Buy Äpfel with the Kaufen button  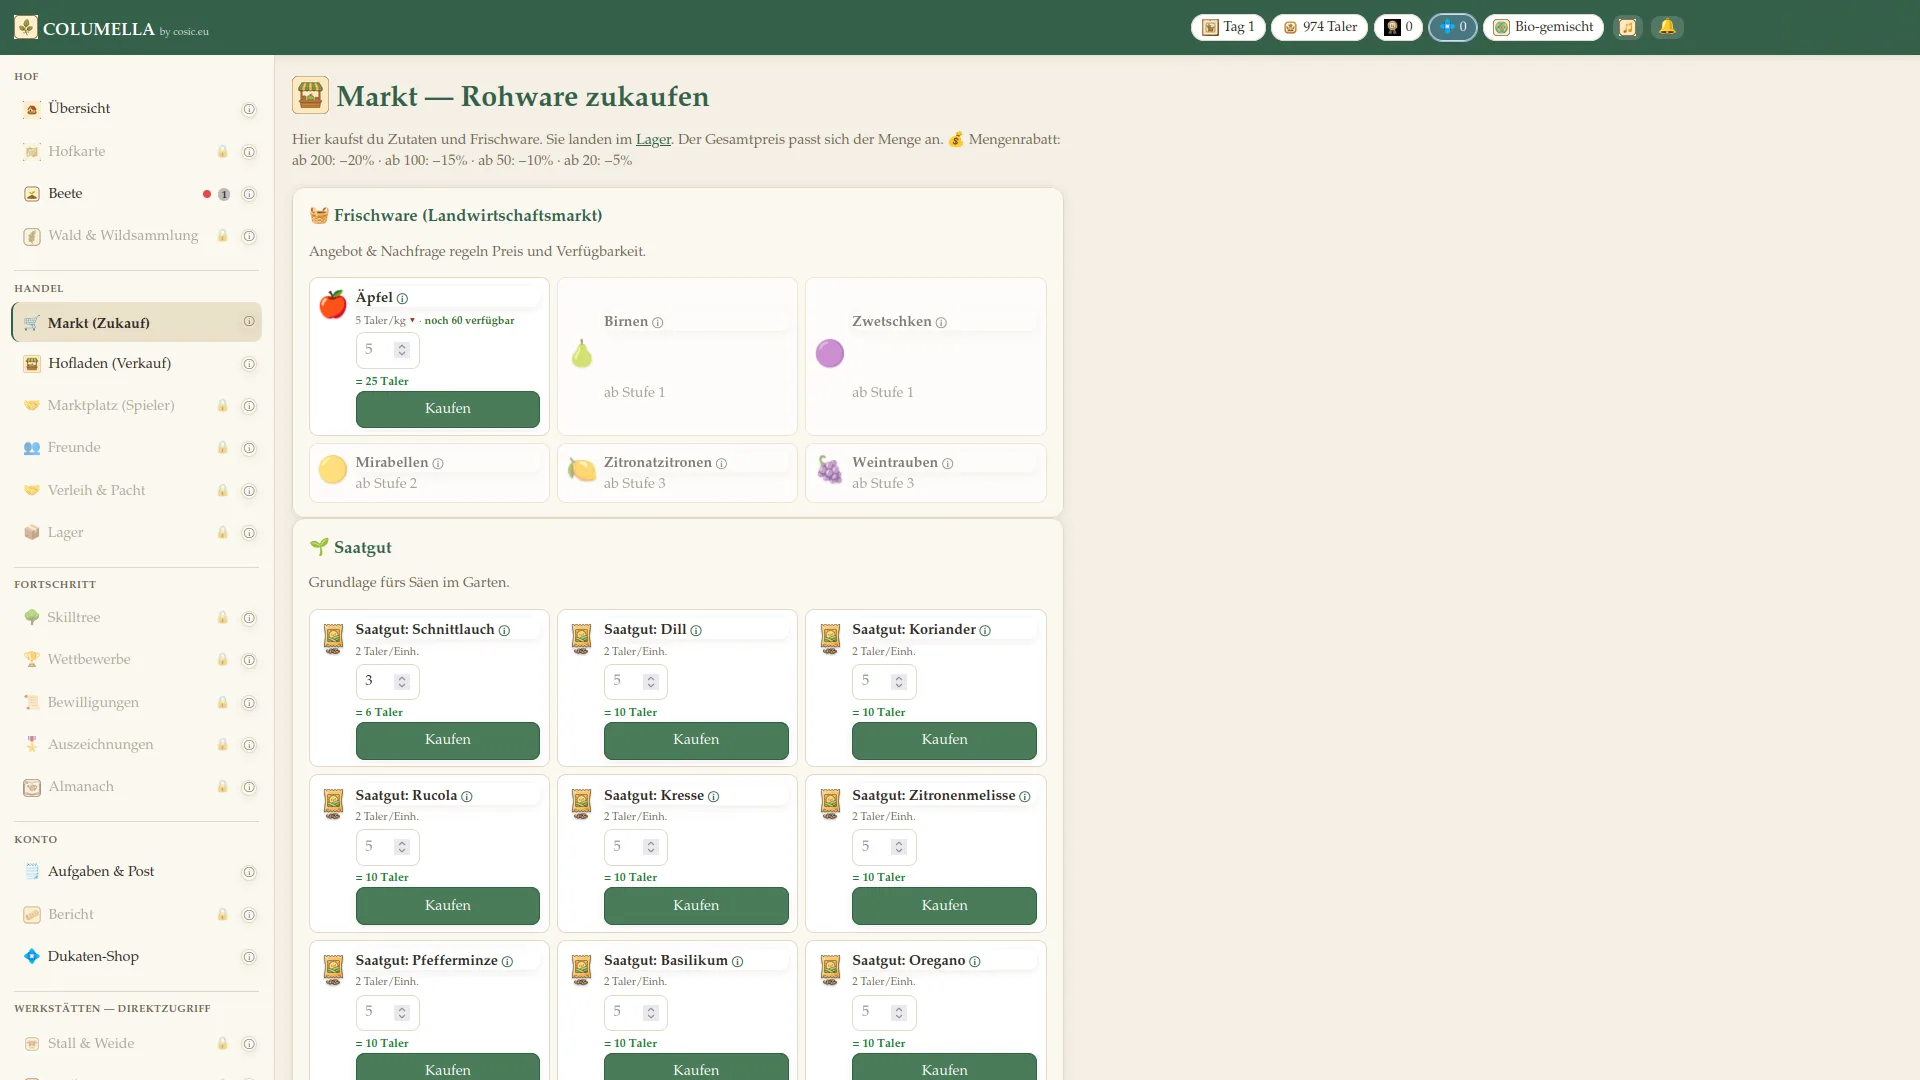click(448, 409)
